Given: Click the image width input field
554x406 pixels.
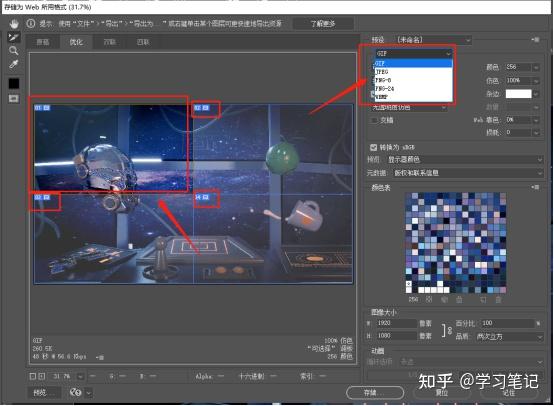Looking at the screenshot, I should [397, 323].
